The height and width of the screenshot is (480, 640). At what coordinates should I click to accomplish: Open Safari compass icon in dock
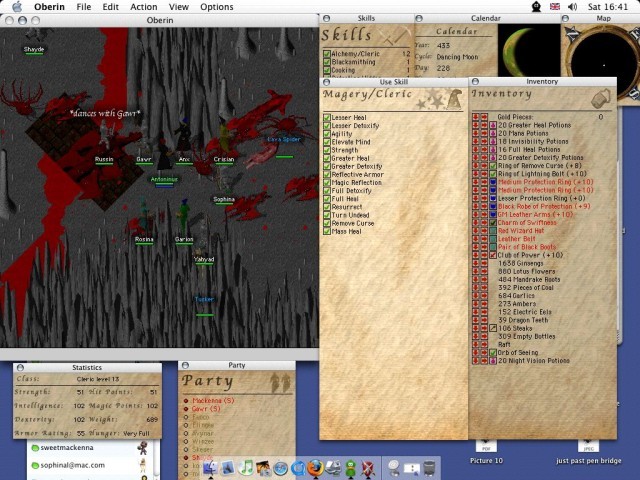tap(280, 468)
